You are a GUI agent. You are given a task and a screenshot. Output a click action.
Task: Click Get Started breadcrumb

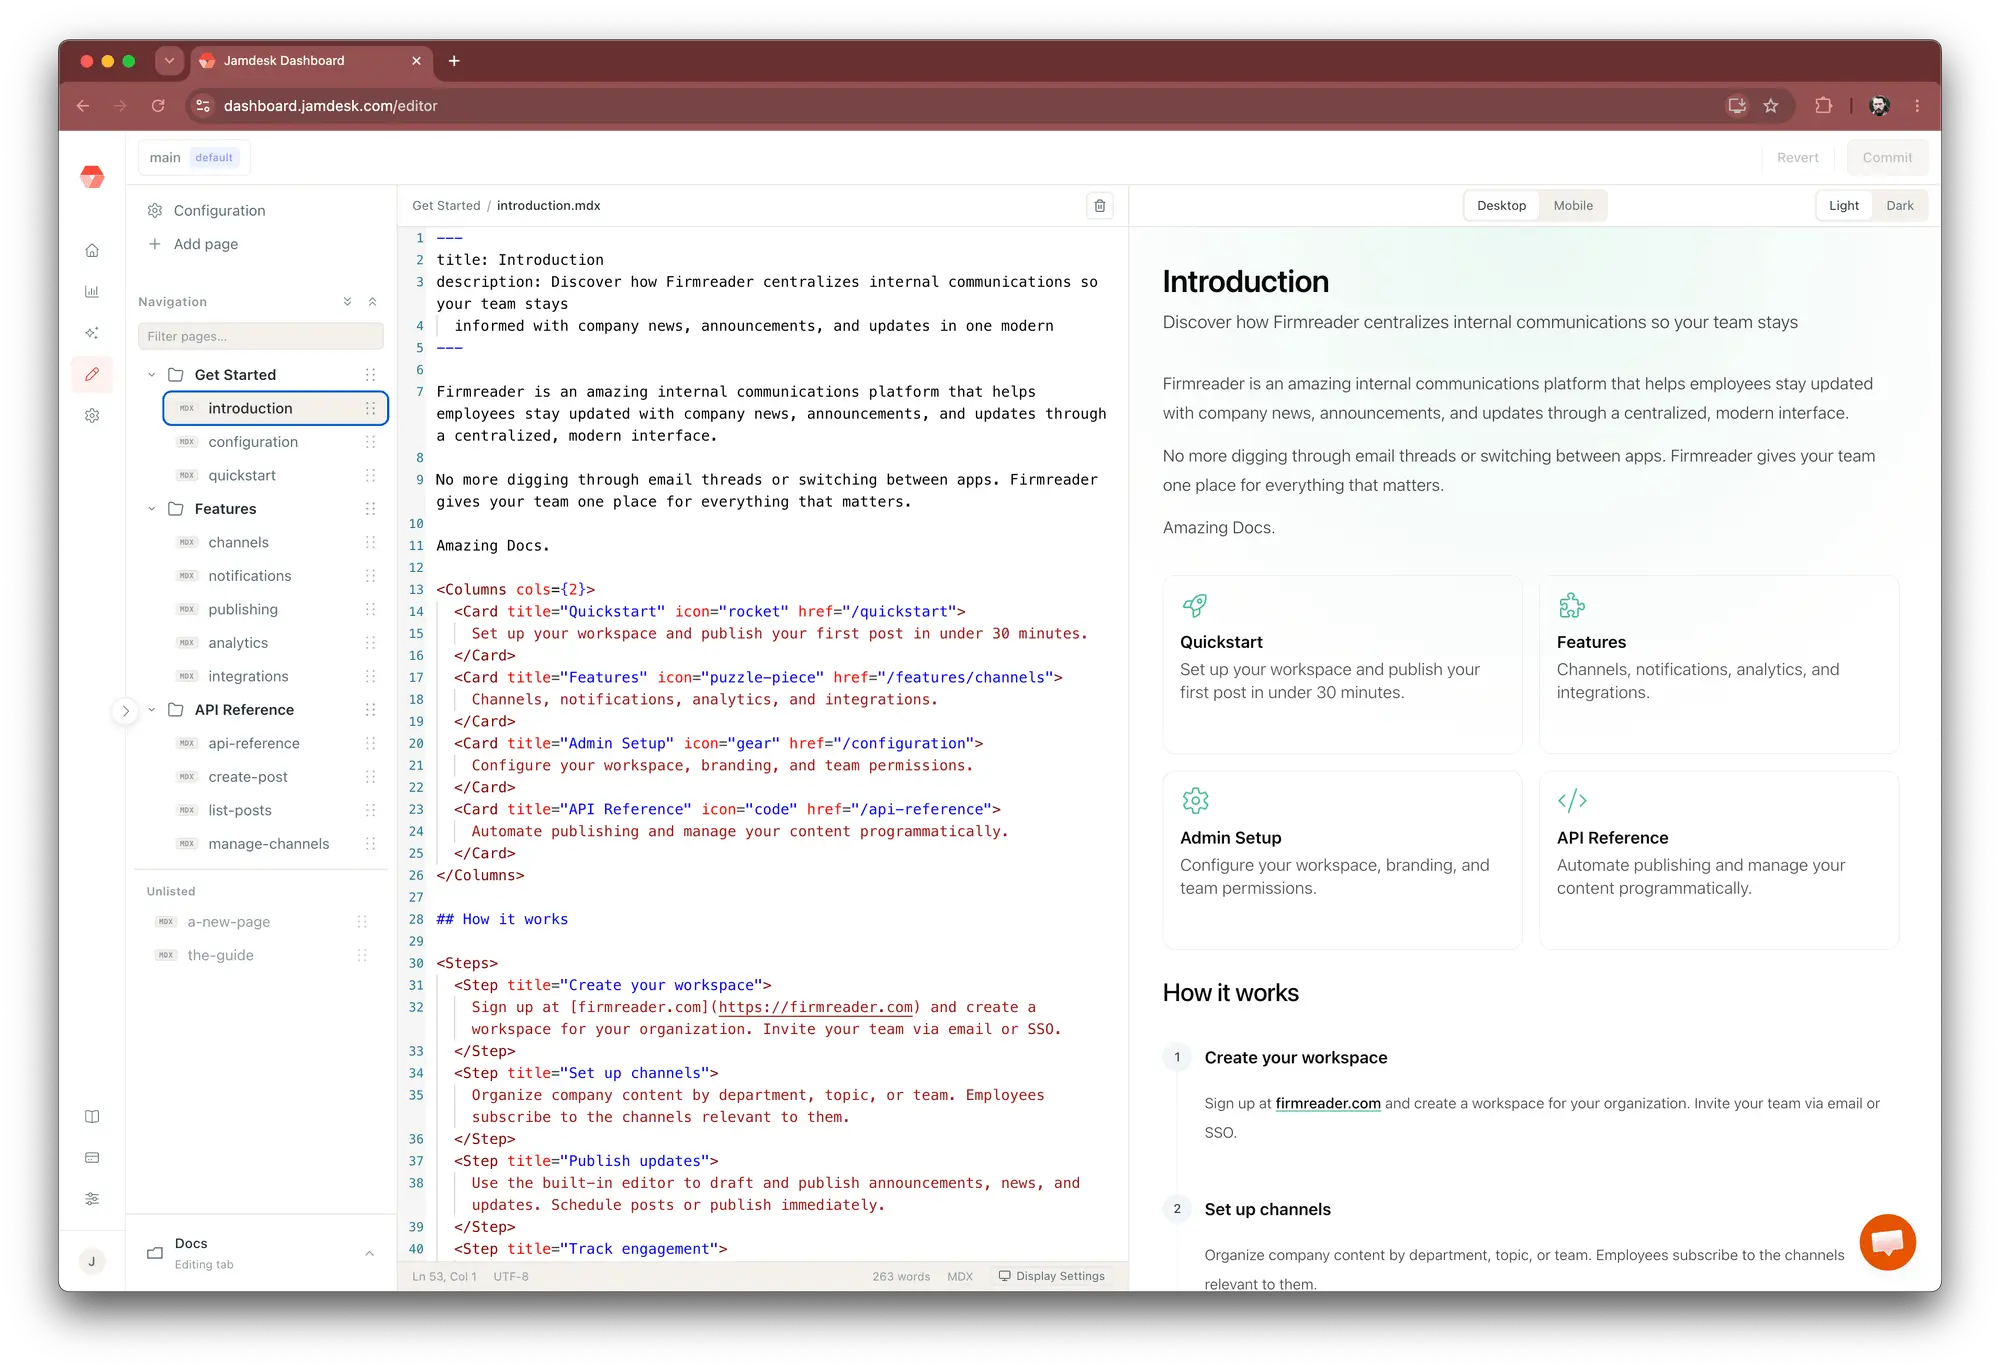446,205
